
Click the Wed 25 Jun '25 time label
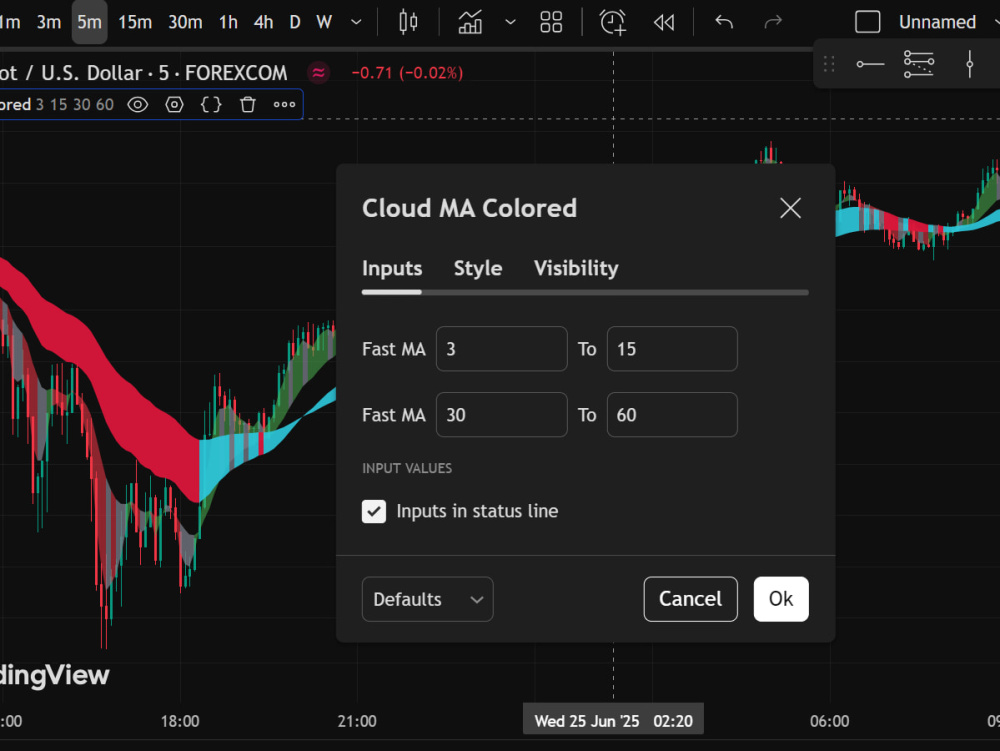click(613, 721)
